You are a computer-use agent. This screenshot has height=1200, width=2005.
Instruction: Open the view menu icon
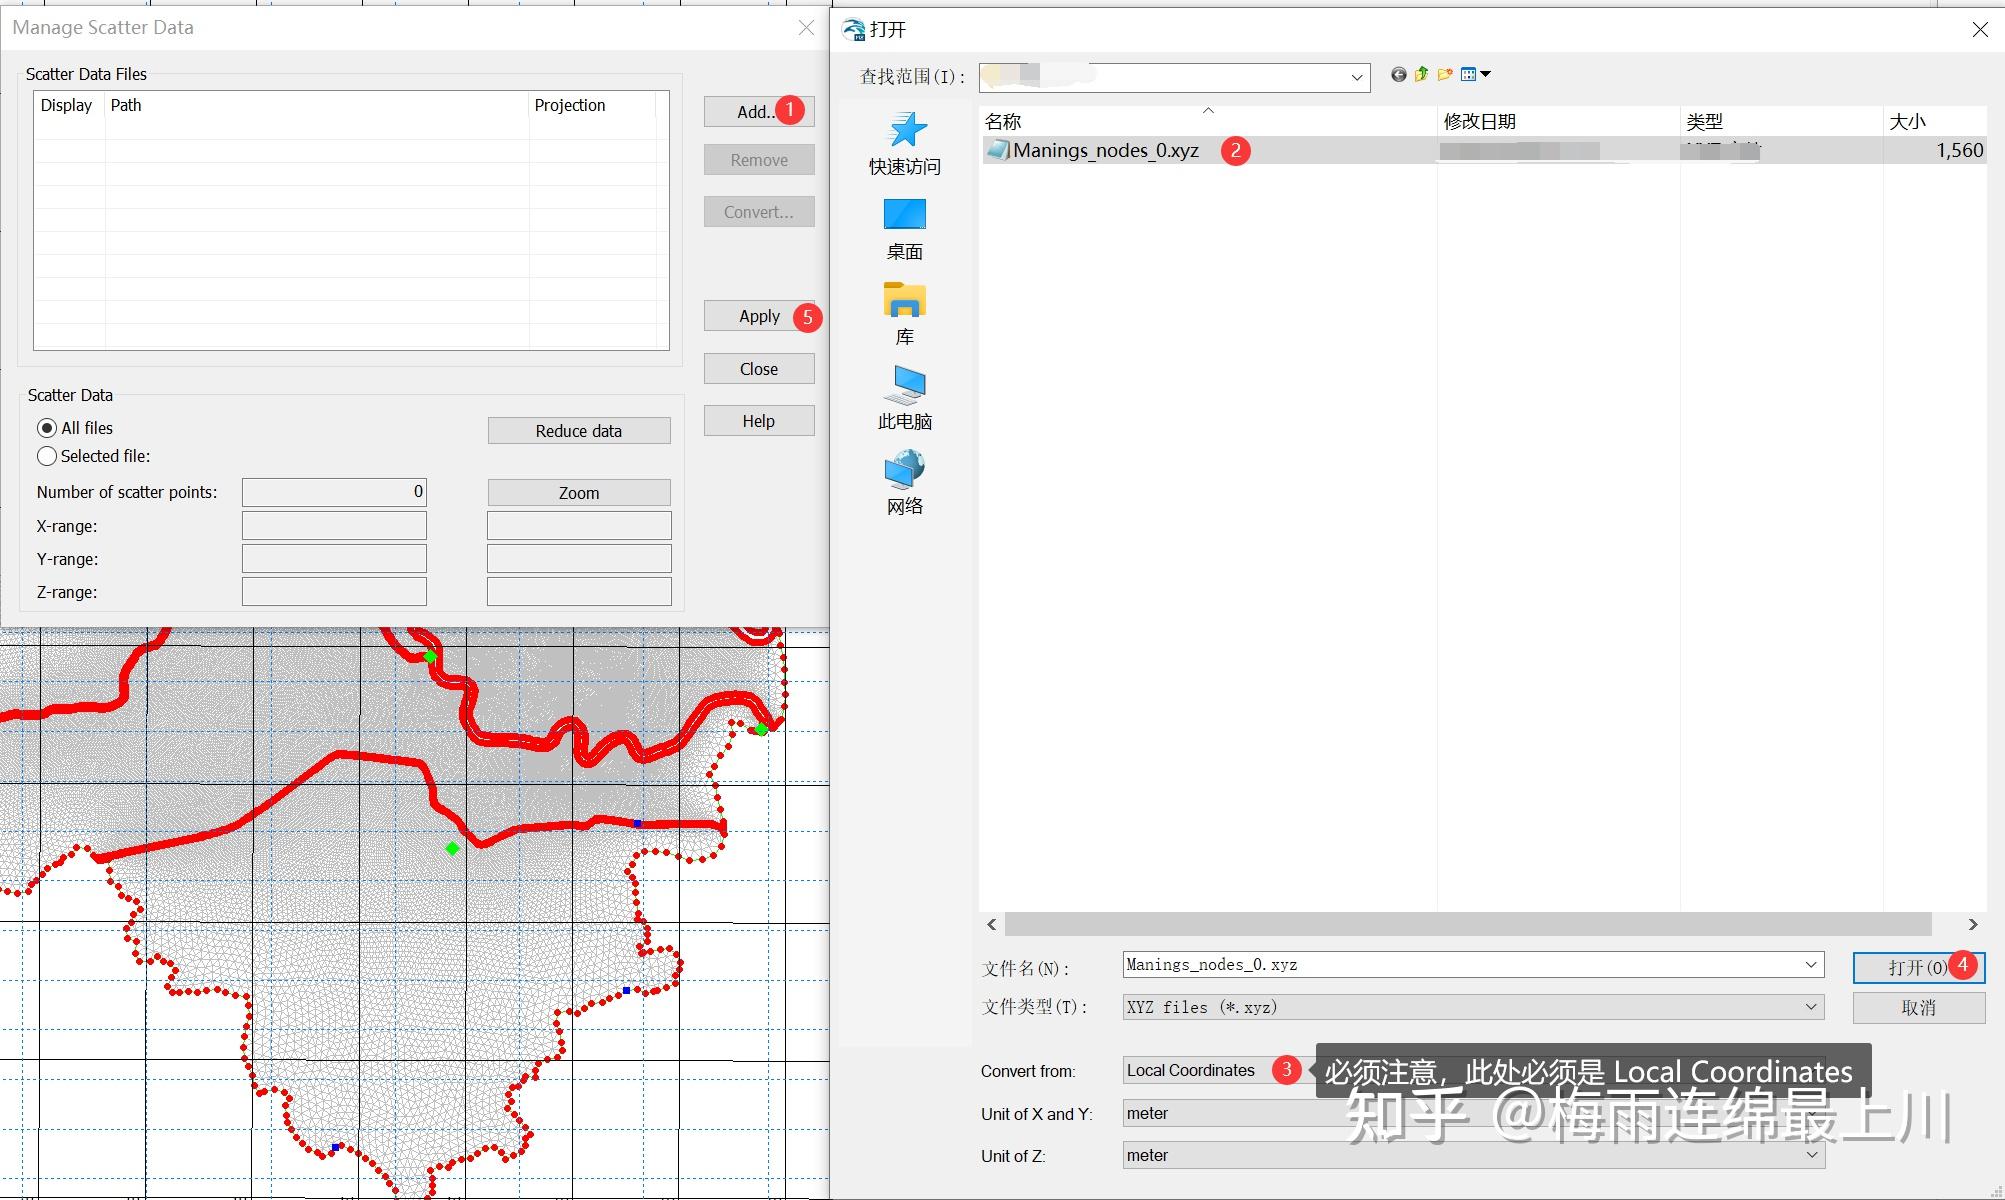tap(1474, 74)
